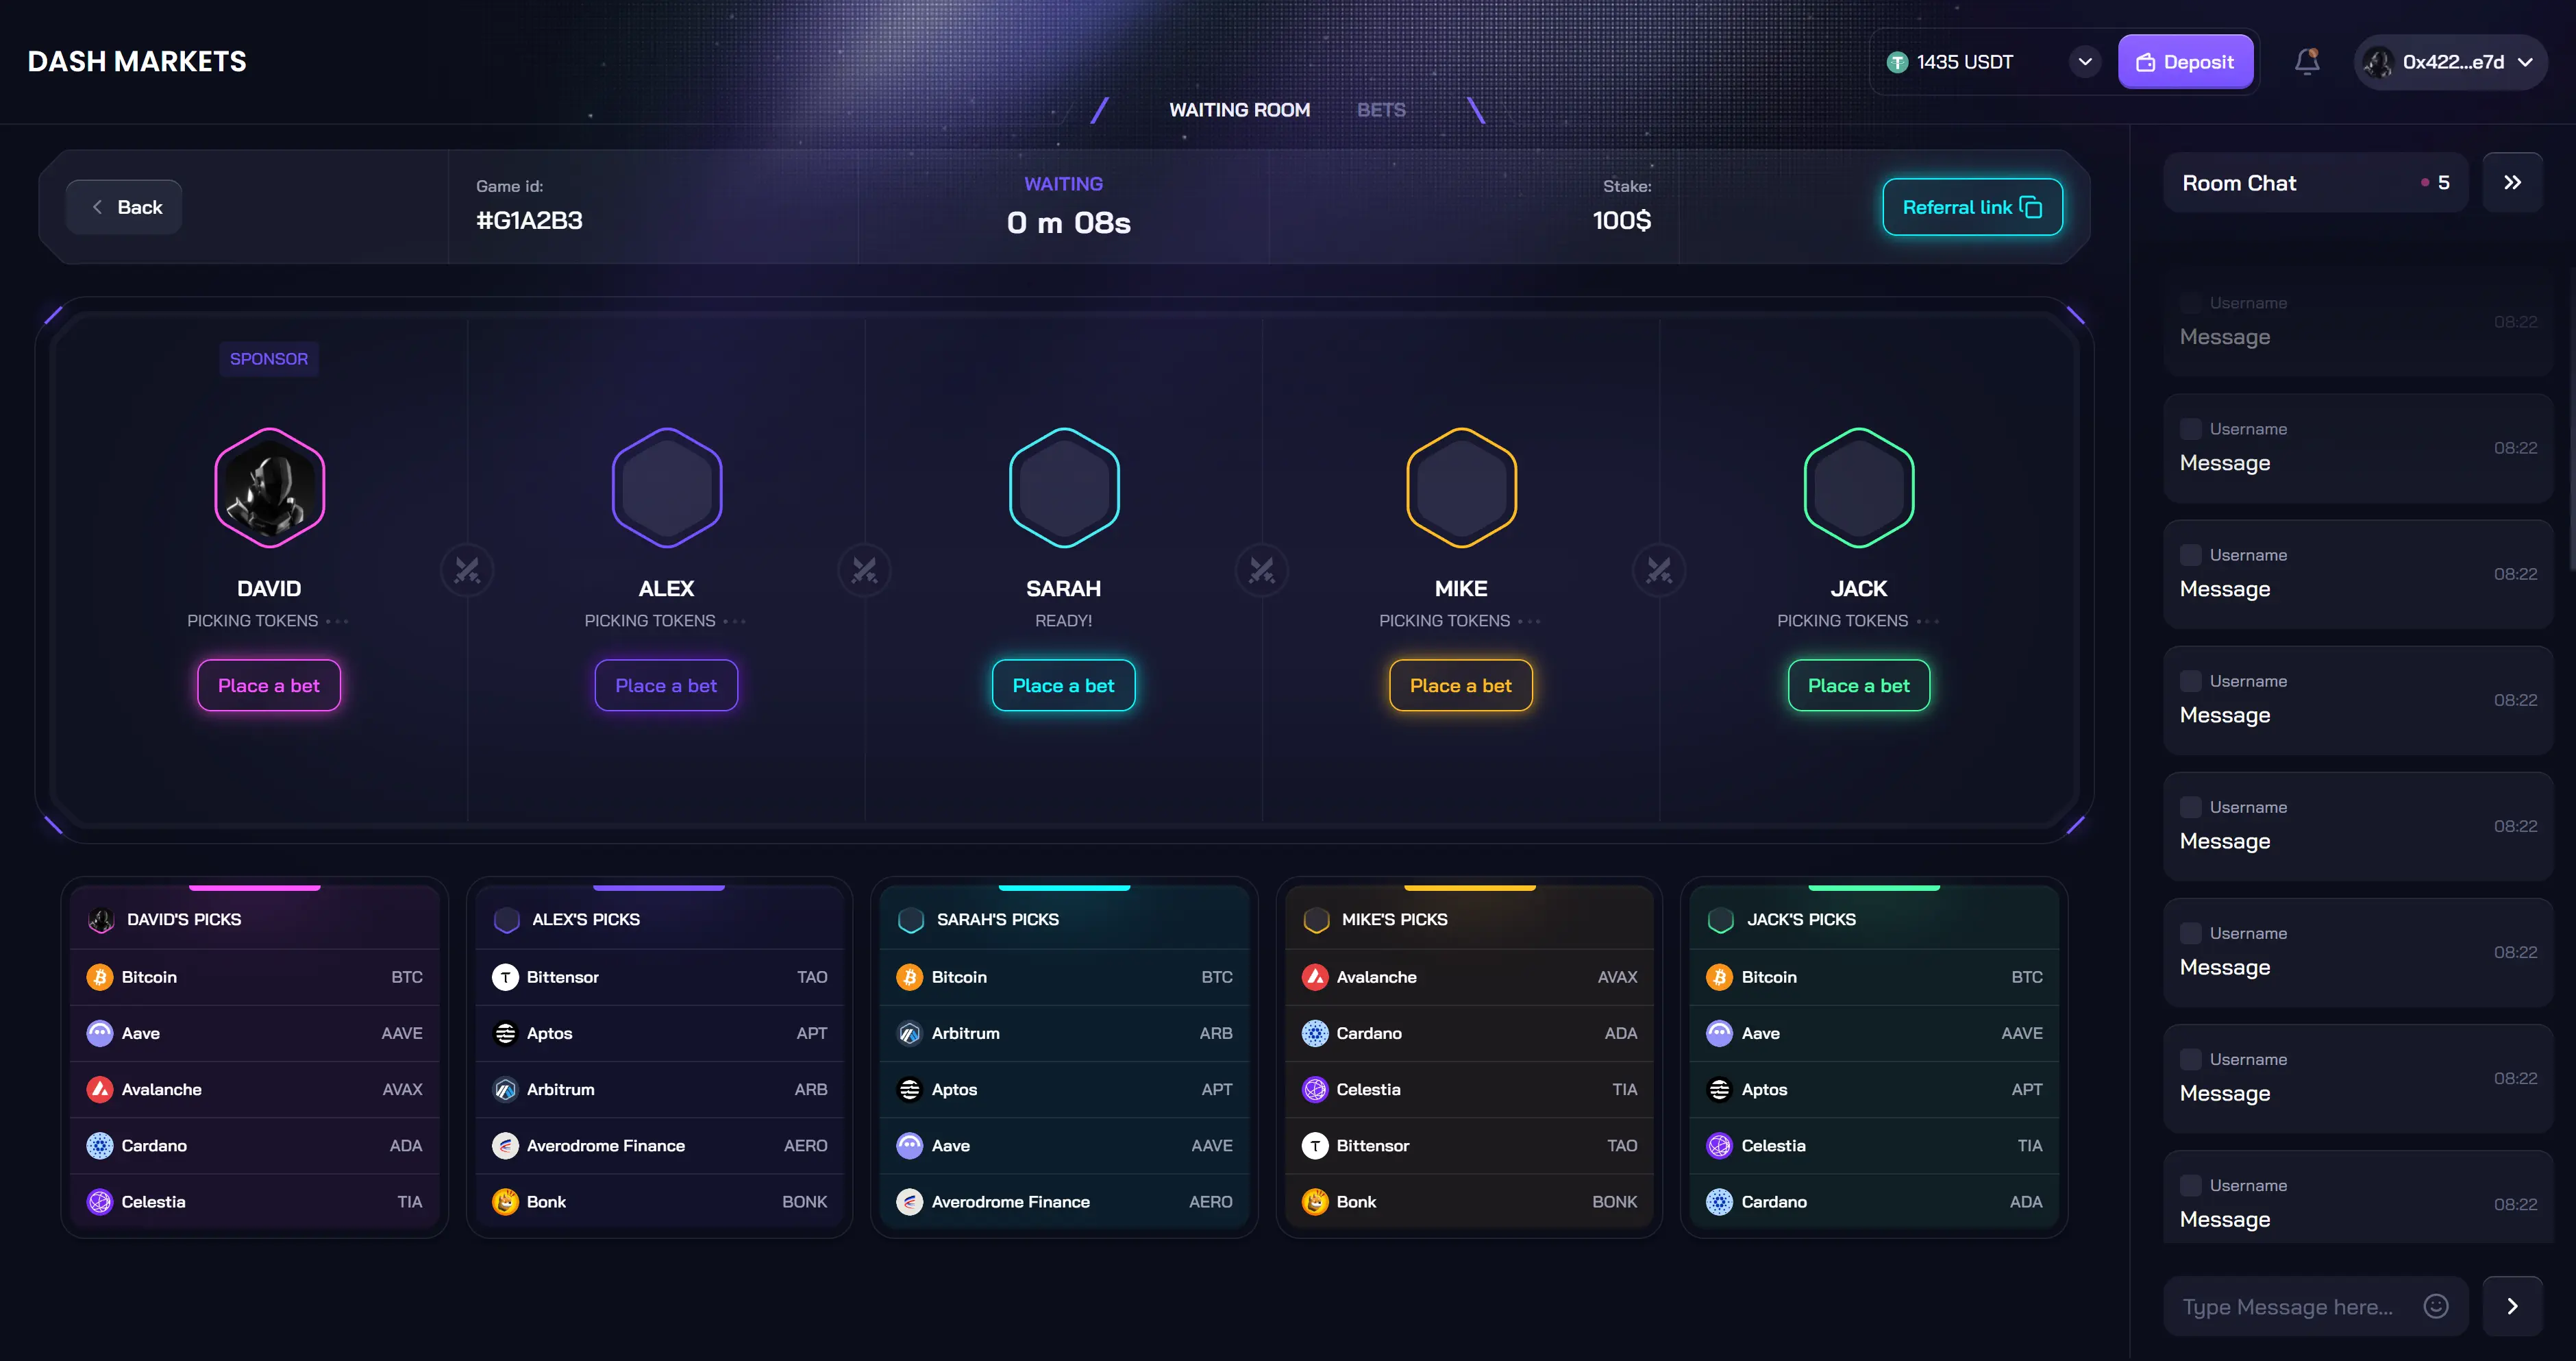Select Celestia TIA row in David's Picks

click(254, 1201)
